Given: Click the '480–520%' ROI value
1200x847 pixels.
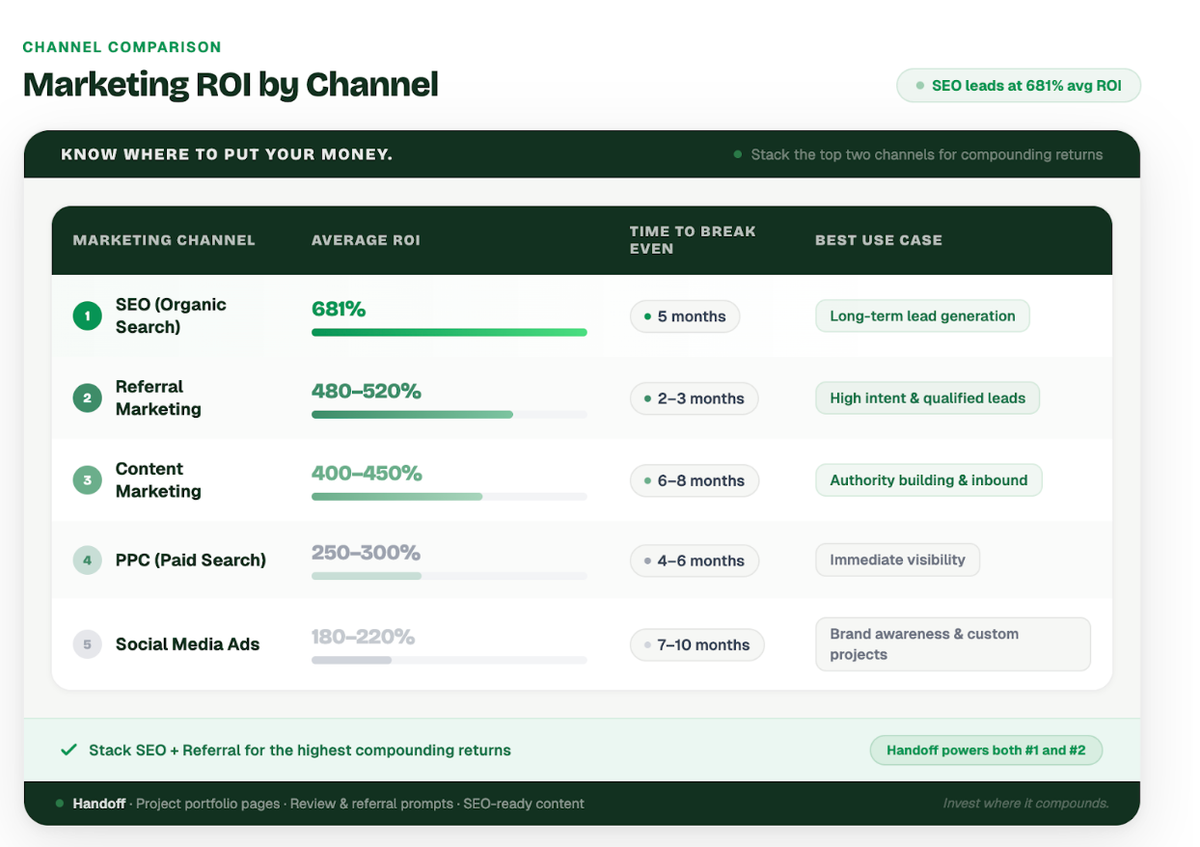Looking at the screenshot, I should tap(366, 391).
